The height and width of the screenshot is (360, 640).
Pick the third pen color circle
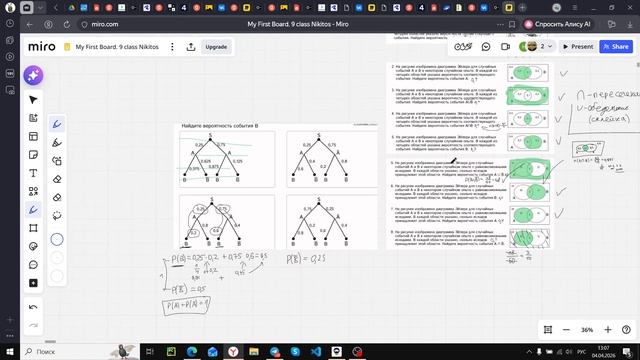point(57,276)
